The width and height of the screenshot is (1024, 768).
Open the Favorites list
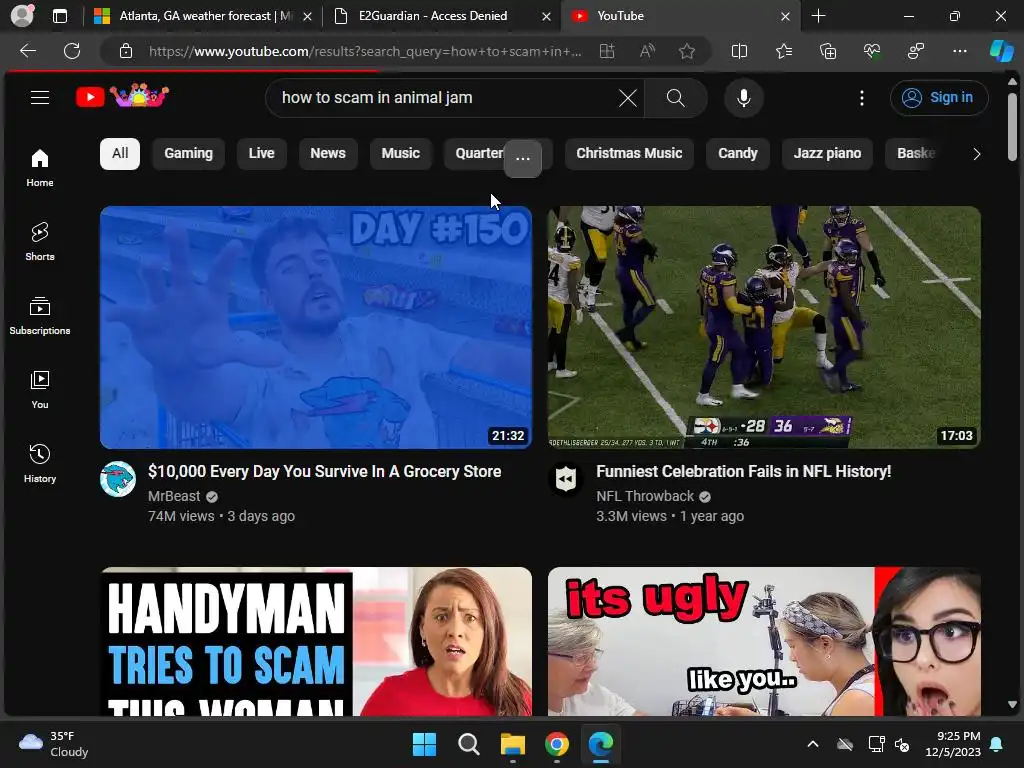[784, 51]
